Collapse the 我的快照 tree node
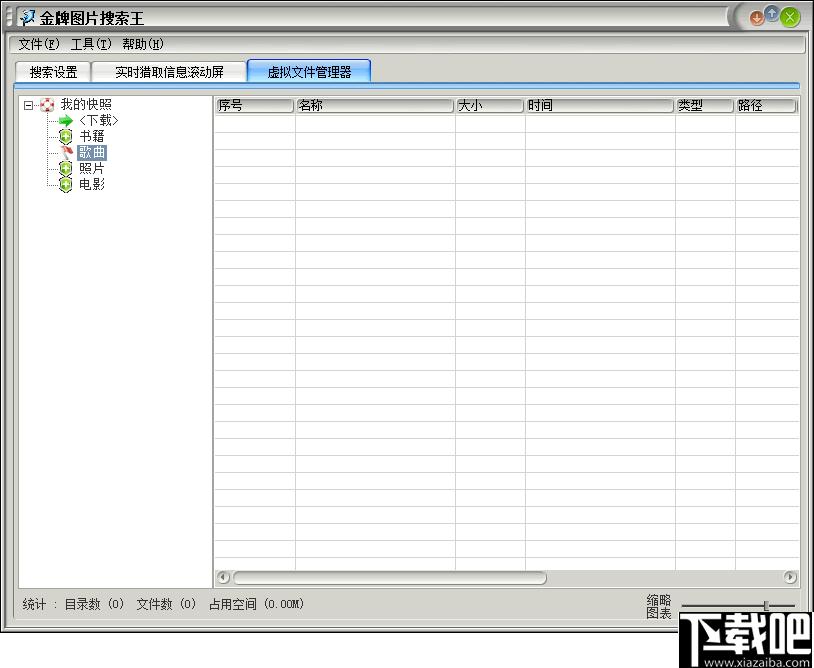 (x=29, y=105)
